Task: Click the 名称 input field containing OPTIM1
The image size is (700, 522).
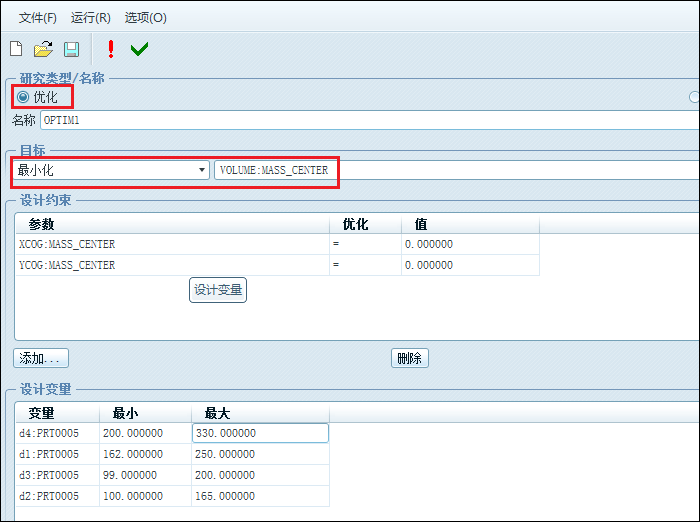Action: [370, 120]
